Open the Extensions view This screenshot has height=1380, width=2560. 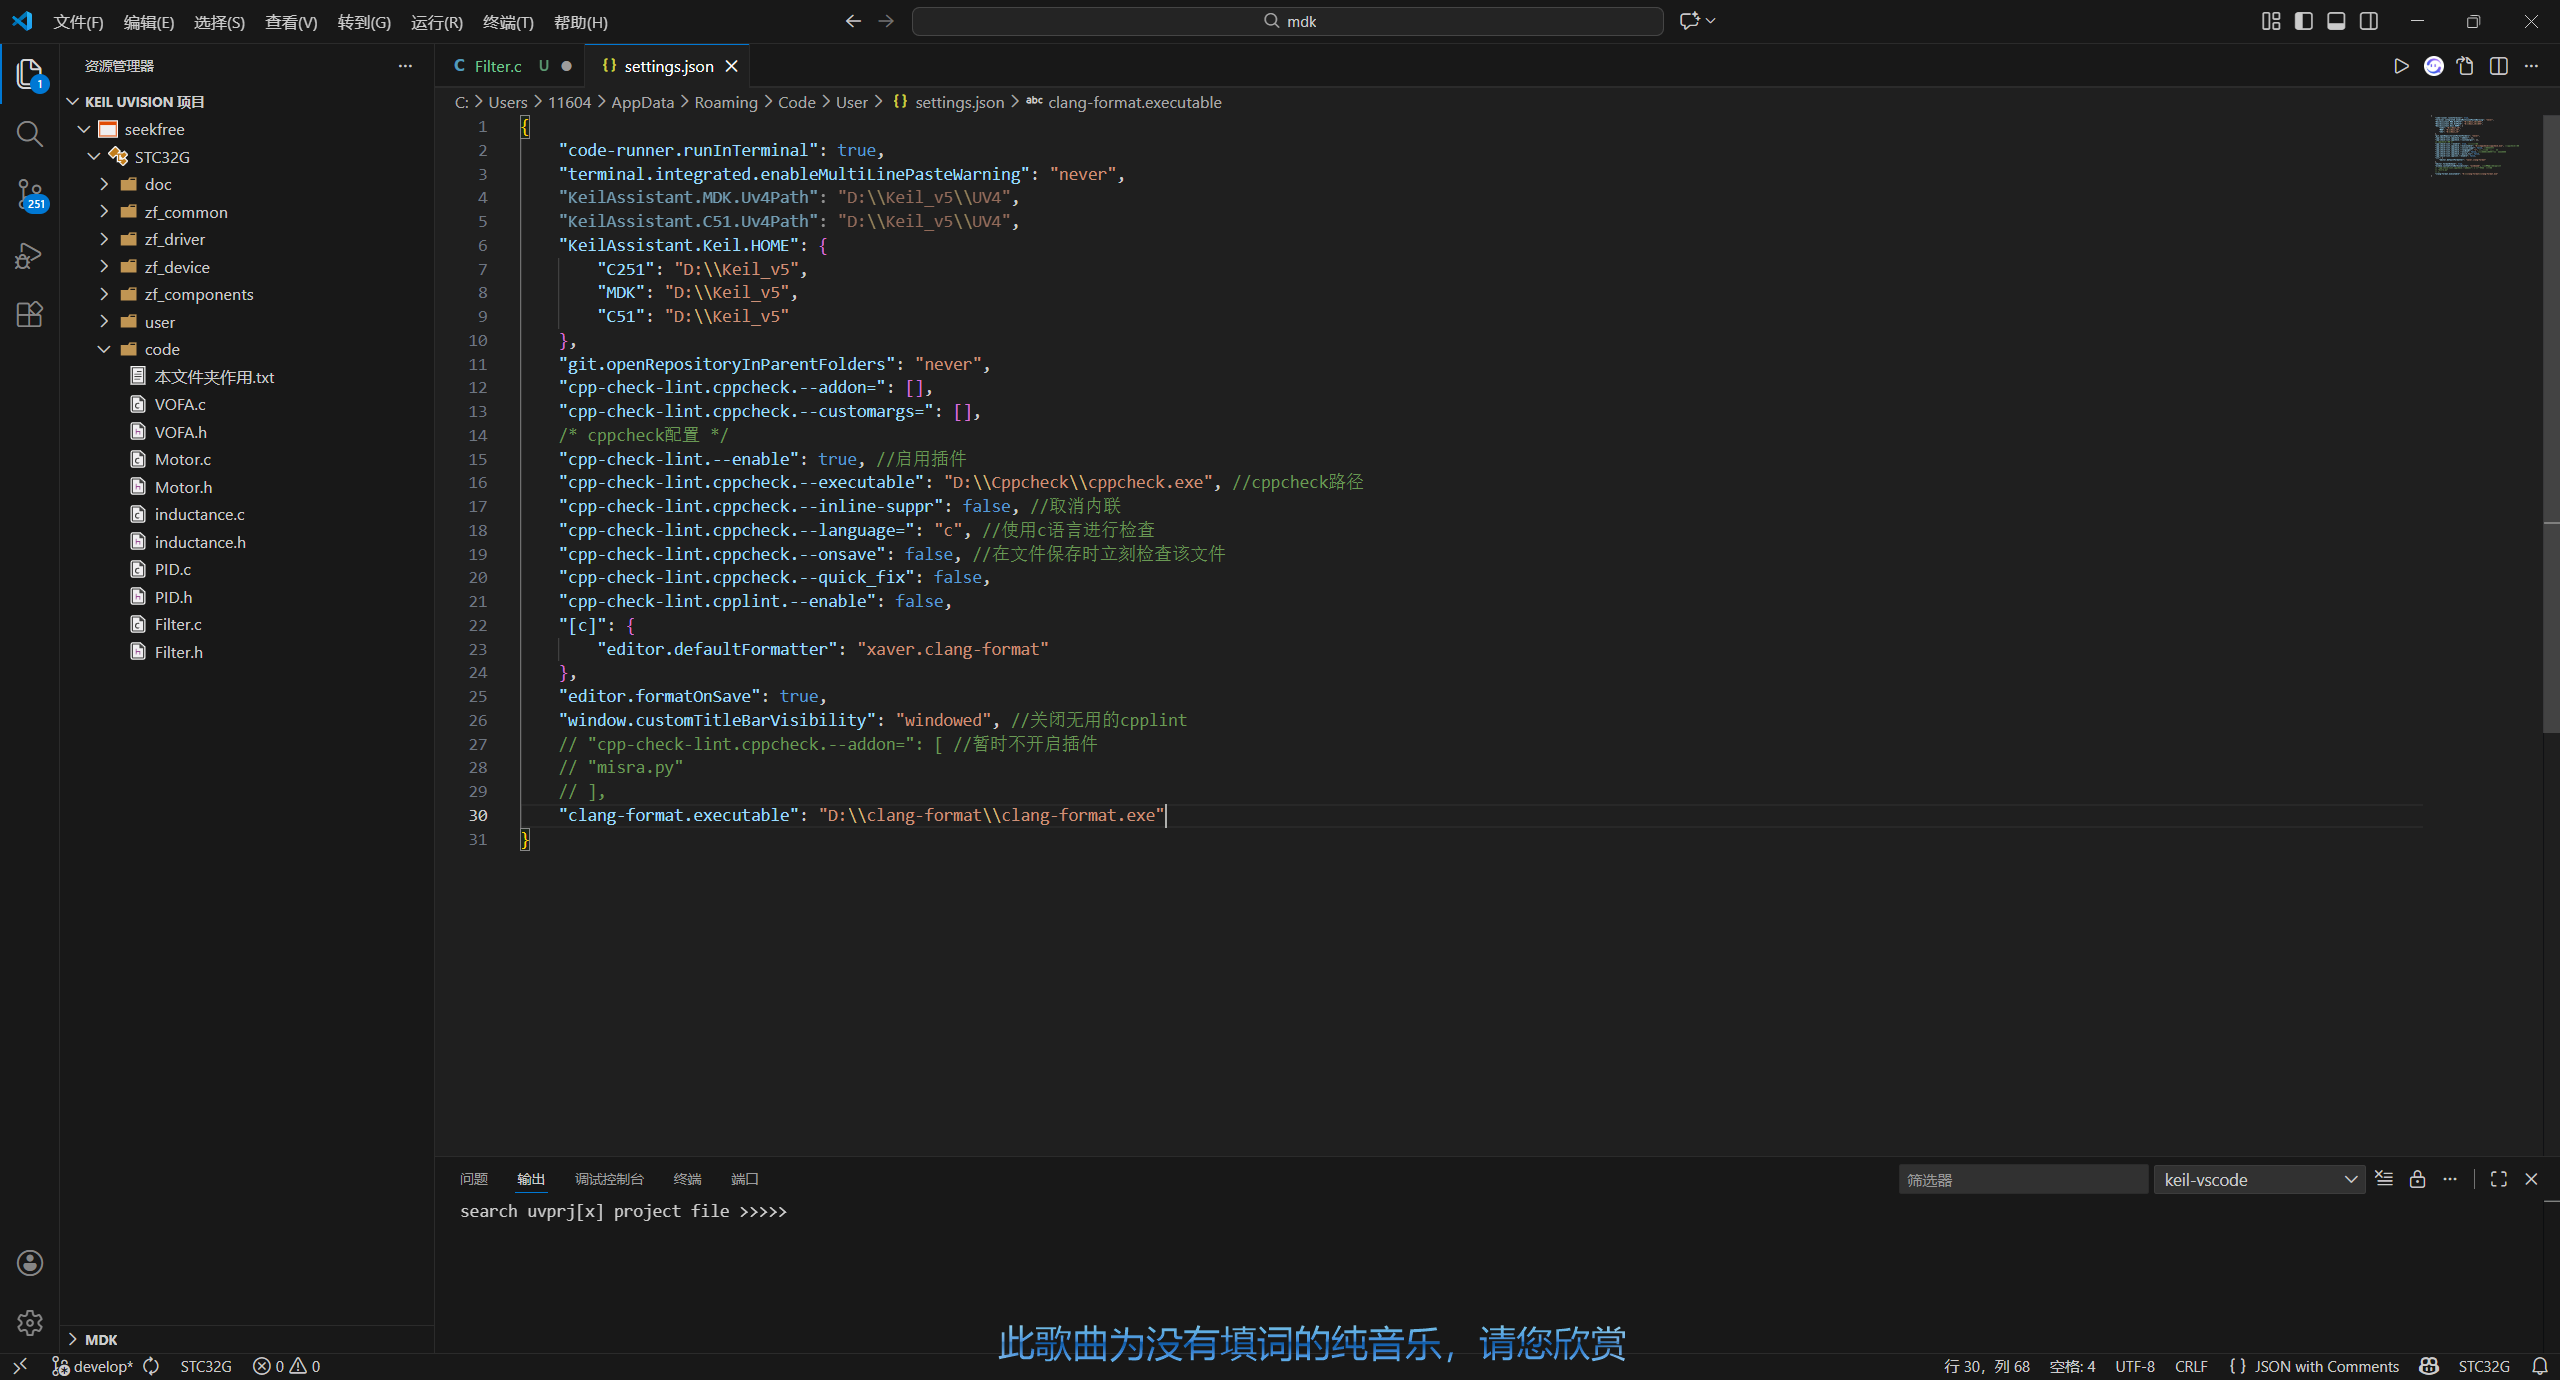[x=30, y=315]
